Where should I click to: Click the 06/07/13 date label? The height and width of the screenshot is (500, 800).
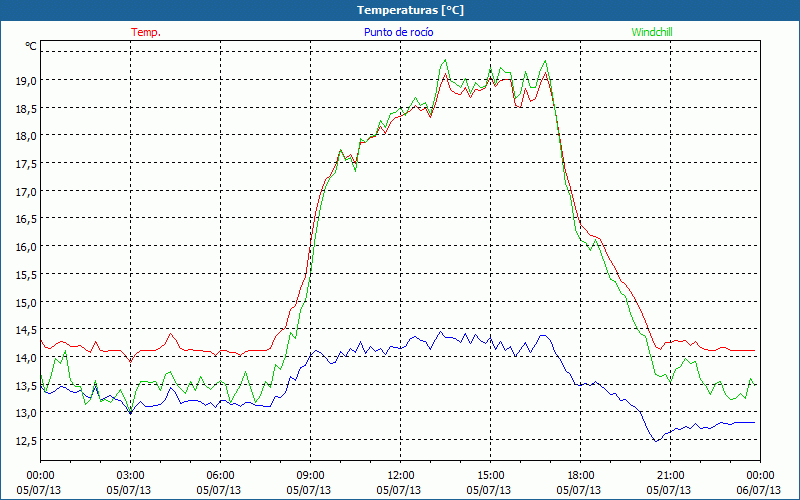point(759,490)
